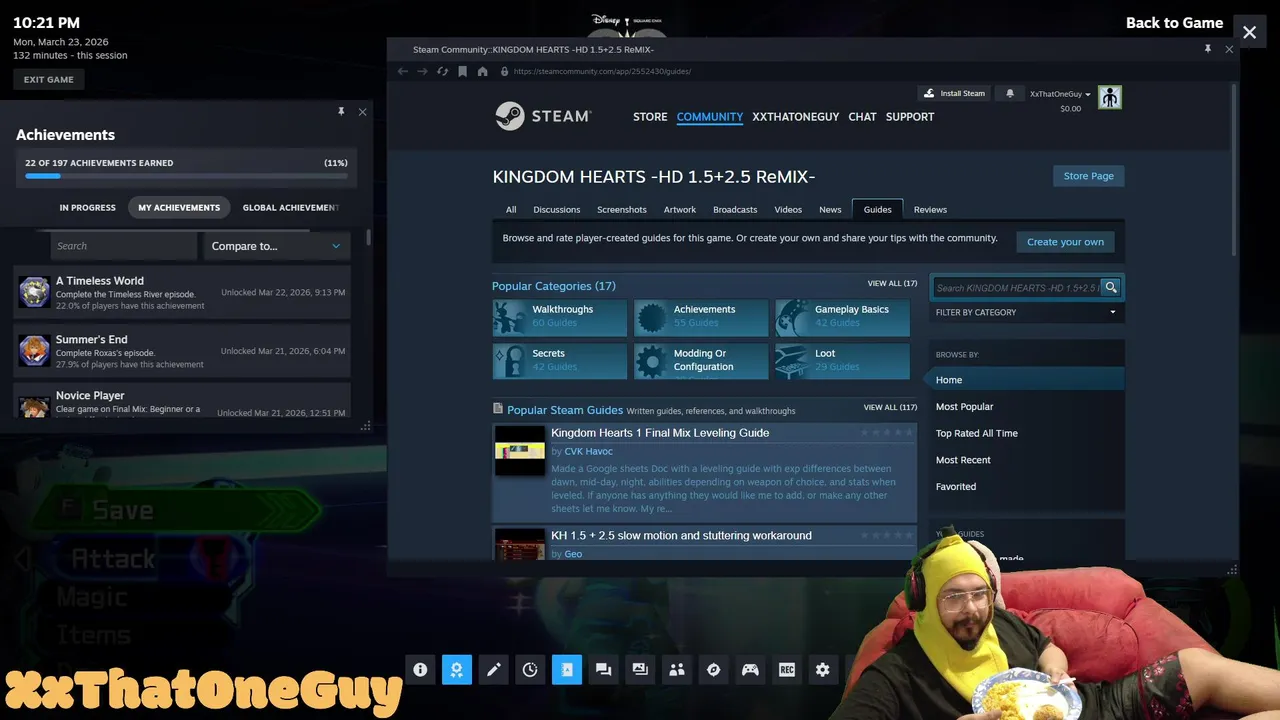The height and width of the screenshot is (720, 1280).
Task: Reload the Steam Community page
Action: [442, 71]
